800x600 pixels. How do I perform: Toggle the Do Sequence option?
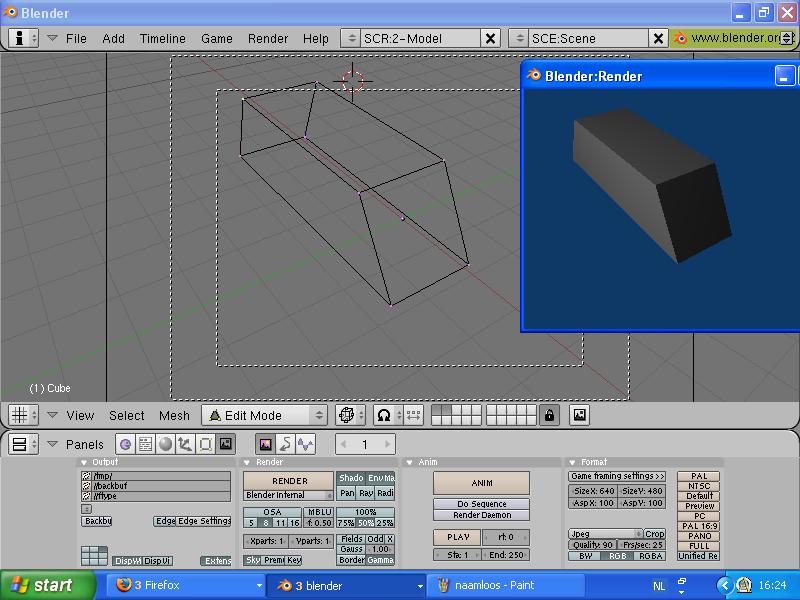[482, 504]
